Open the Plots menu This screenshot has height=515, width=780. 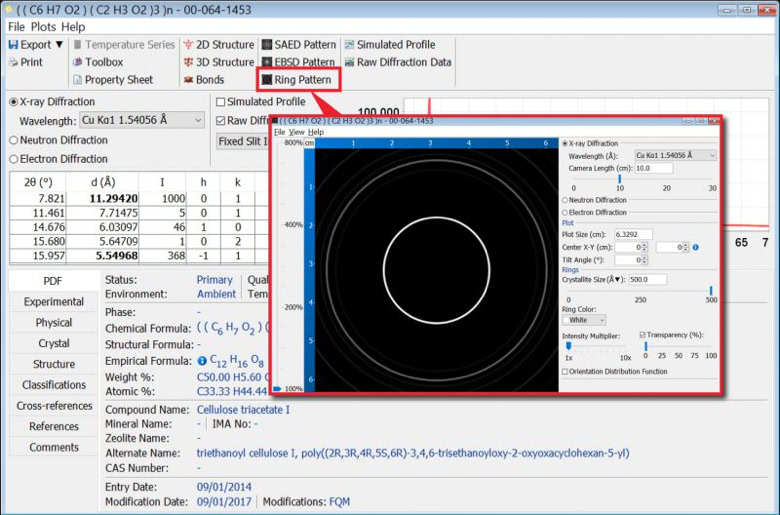[42, 27]
